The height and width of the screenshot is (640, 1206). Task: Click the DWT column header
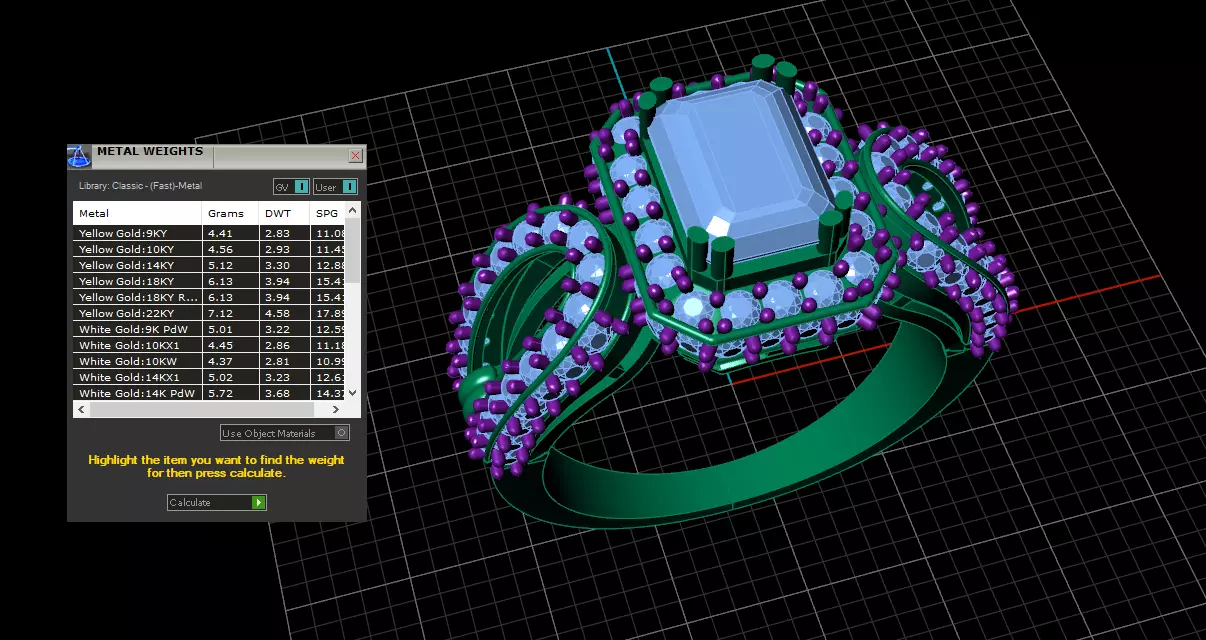click(284, 213)
